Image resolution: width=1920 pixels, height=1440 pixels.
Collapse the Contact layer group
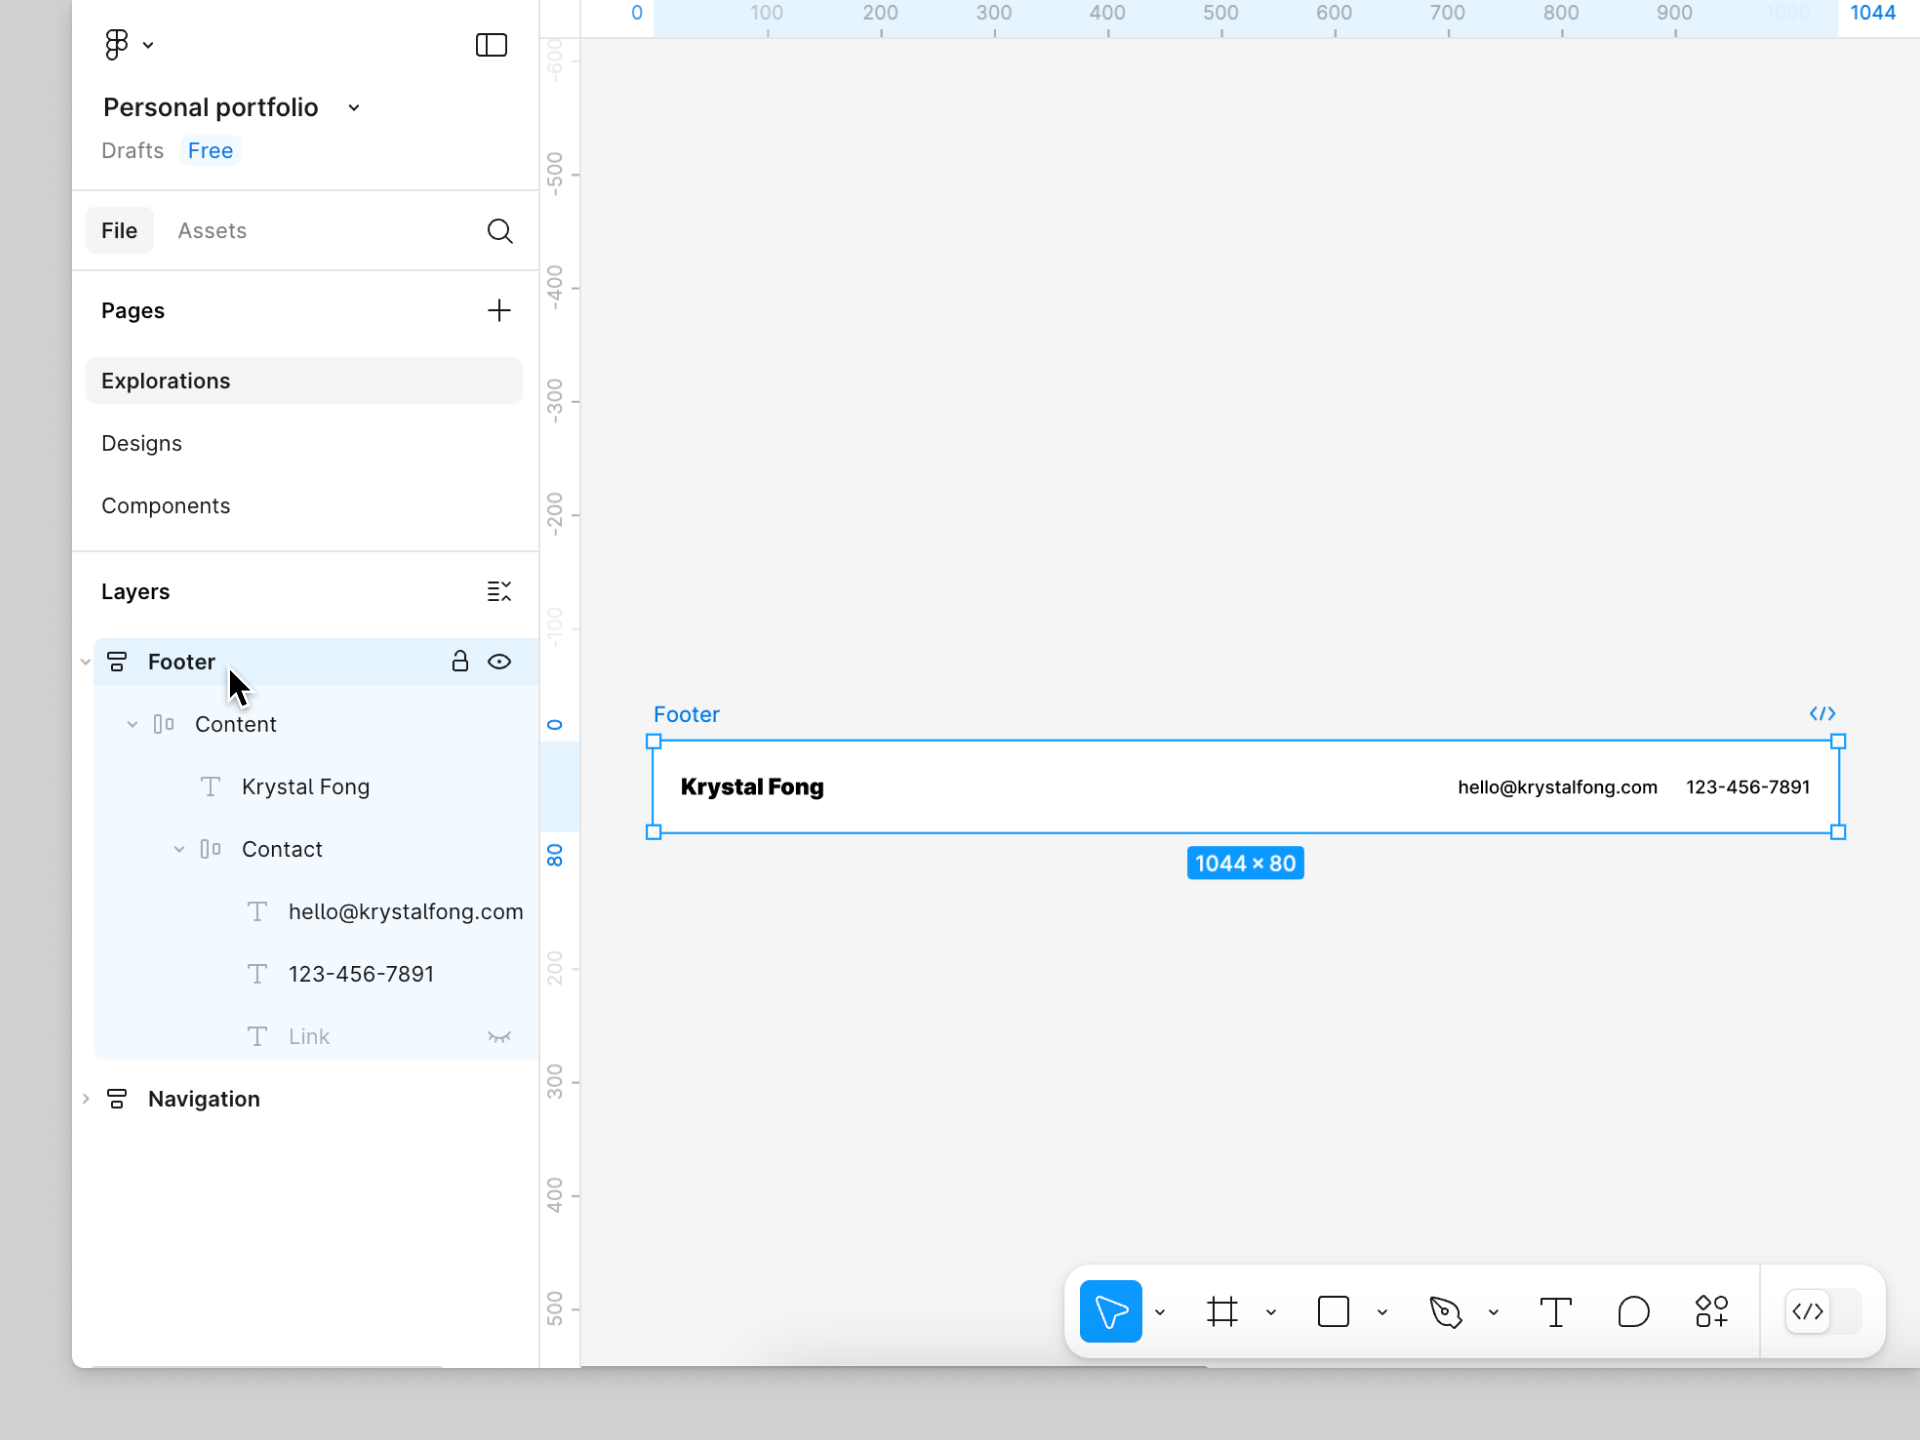tap(179, 849)
